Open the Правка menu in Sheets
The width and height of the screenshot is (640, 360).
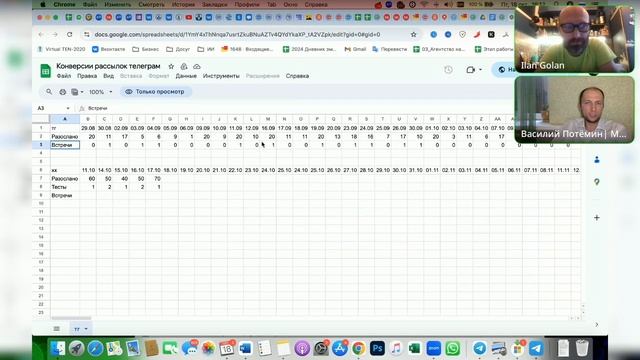pos(87,76)
